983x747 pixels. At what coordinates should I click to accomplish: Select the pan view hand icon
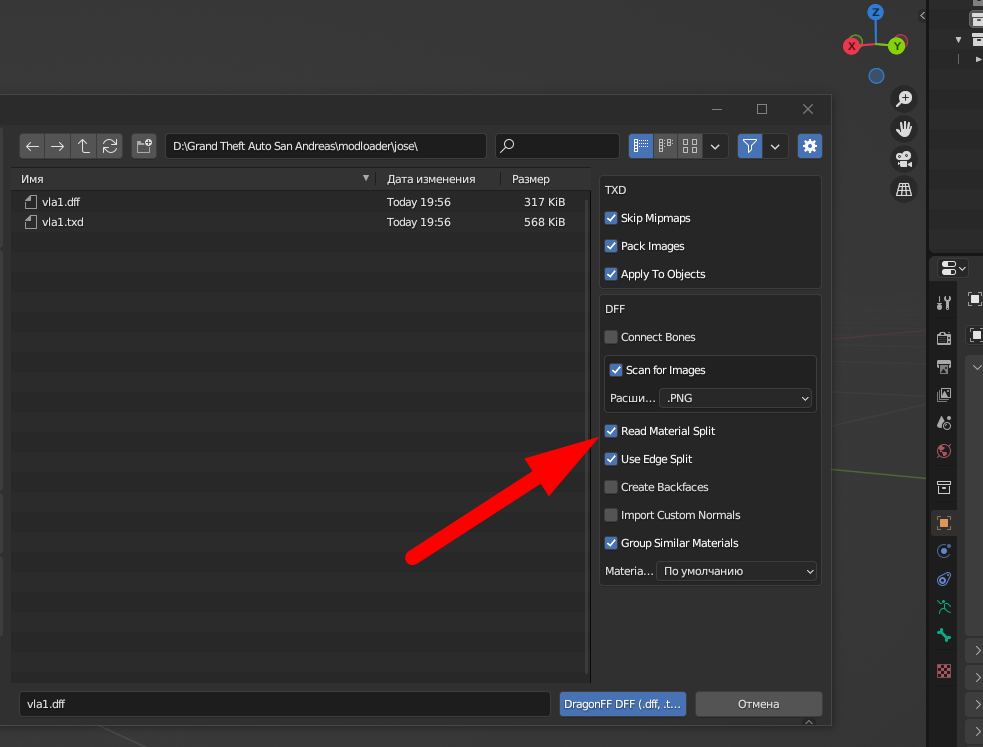click(x=904, y=129)
